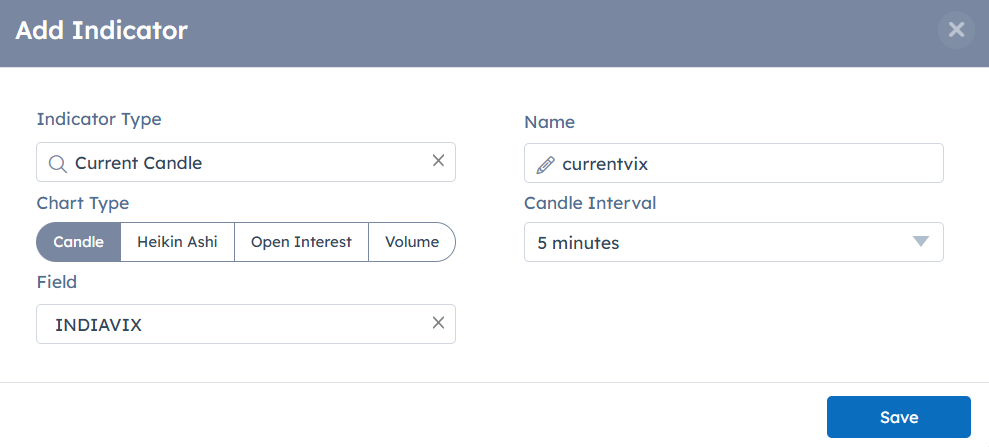989x447 pixels.
Task: Click the Name label above the input
Action: pyautogui.click(x=549, y=122)
